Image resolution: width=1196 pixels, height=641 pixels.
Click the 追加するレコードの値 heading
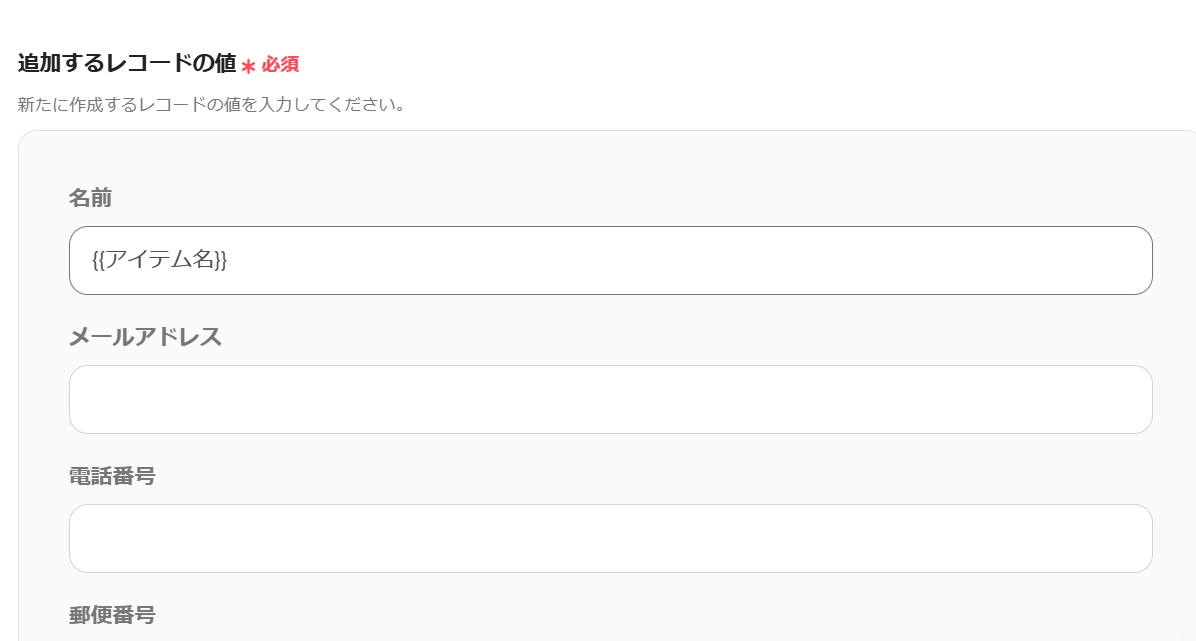click(126, 63)
